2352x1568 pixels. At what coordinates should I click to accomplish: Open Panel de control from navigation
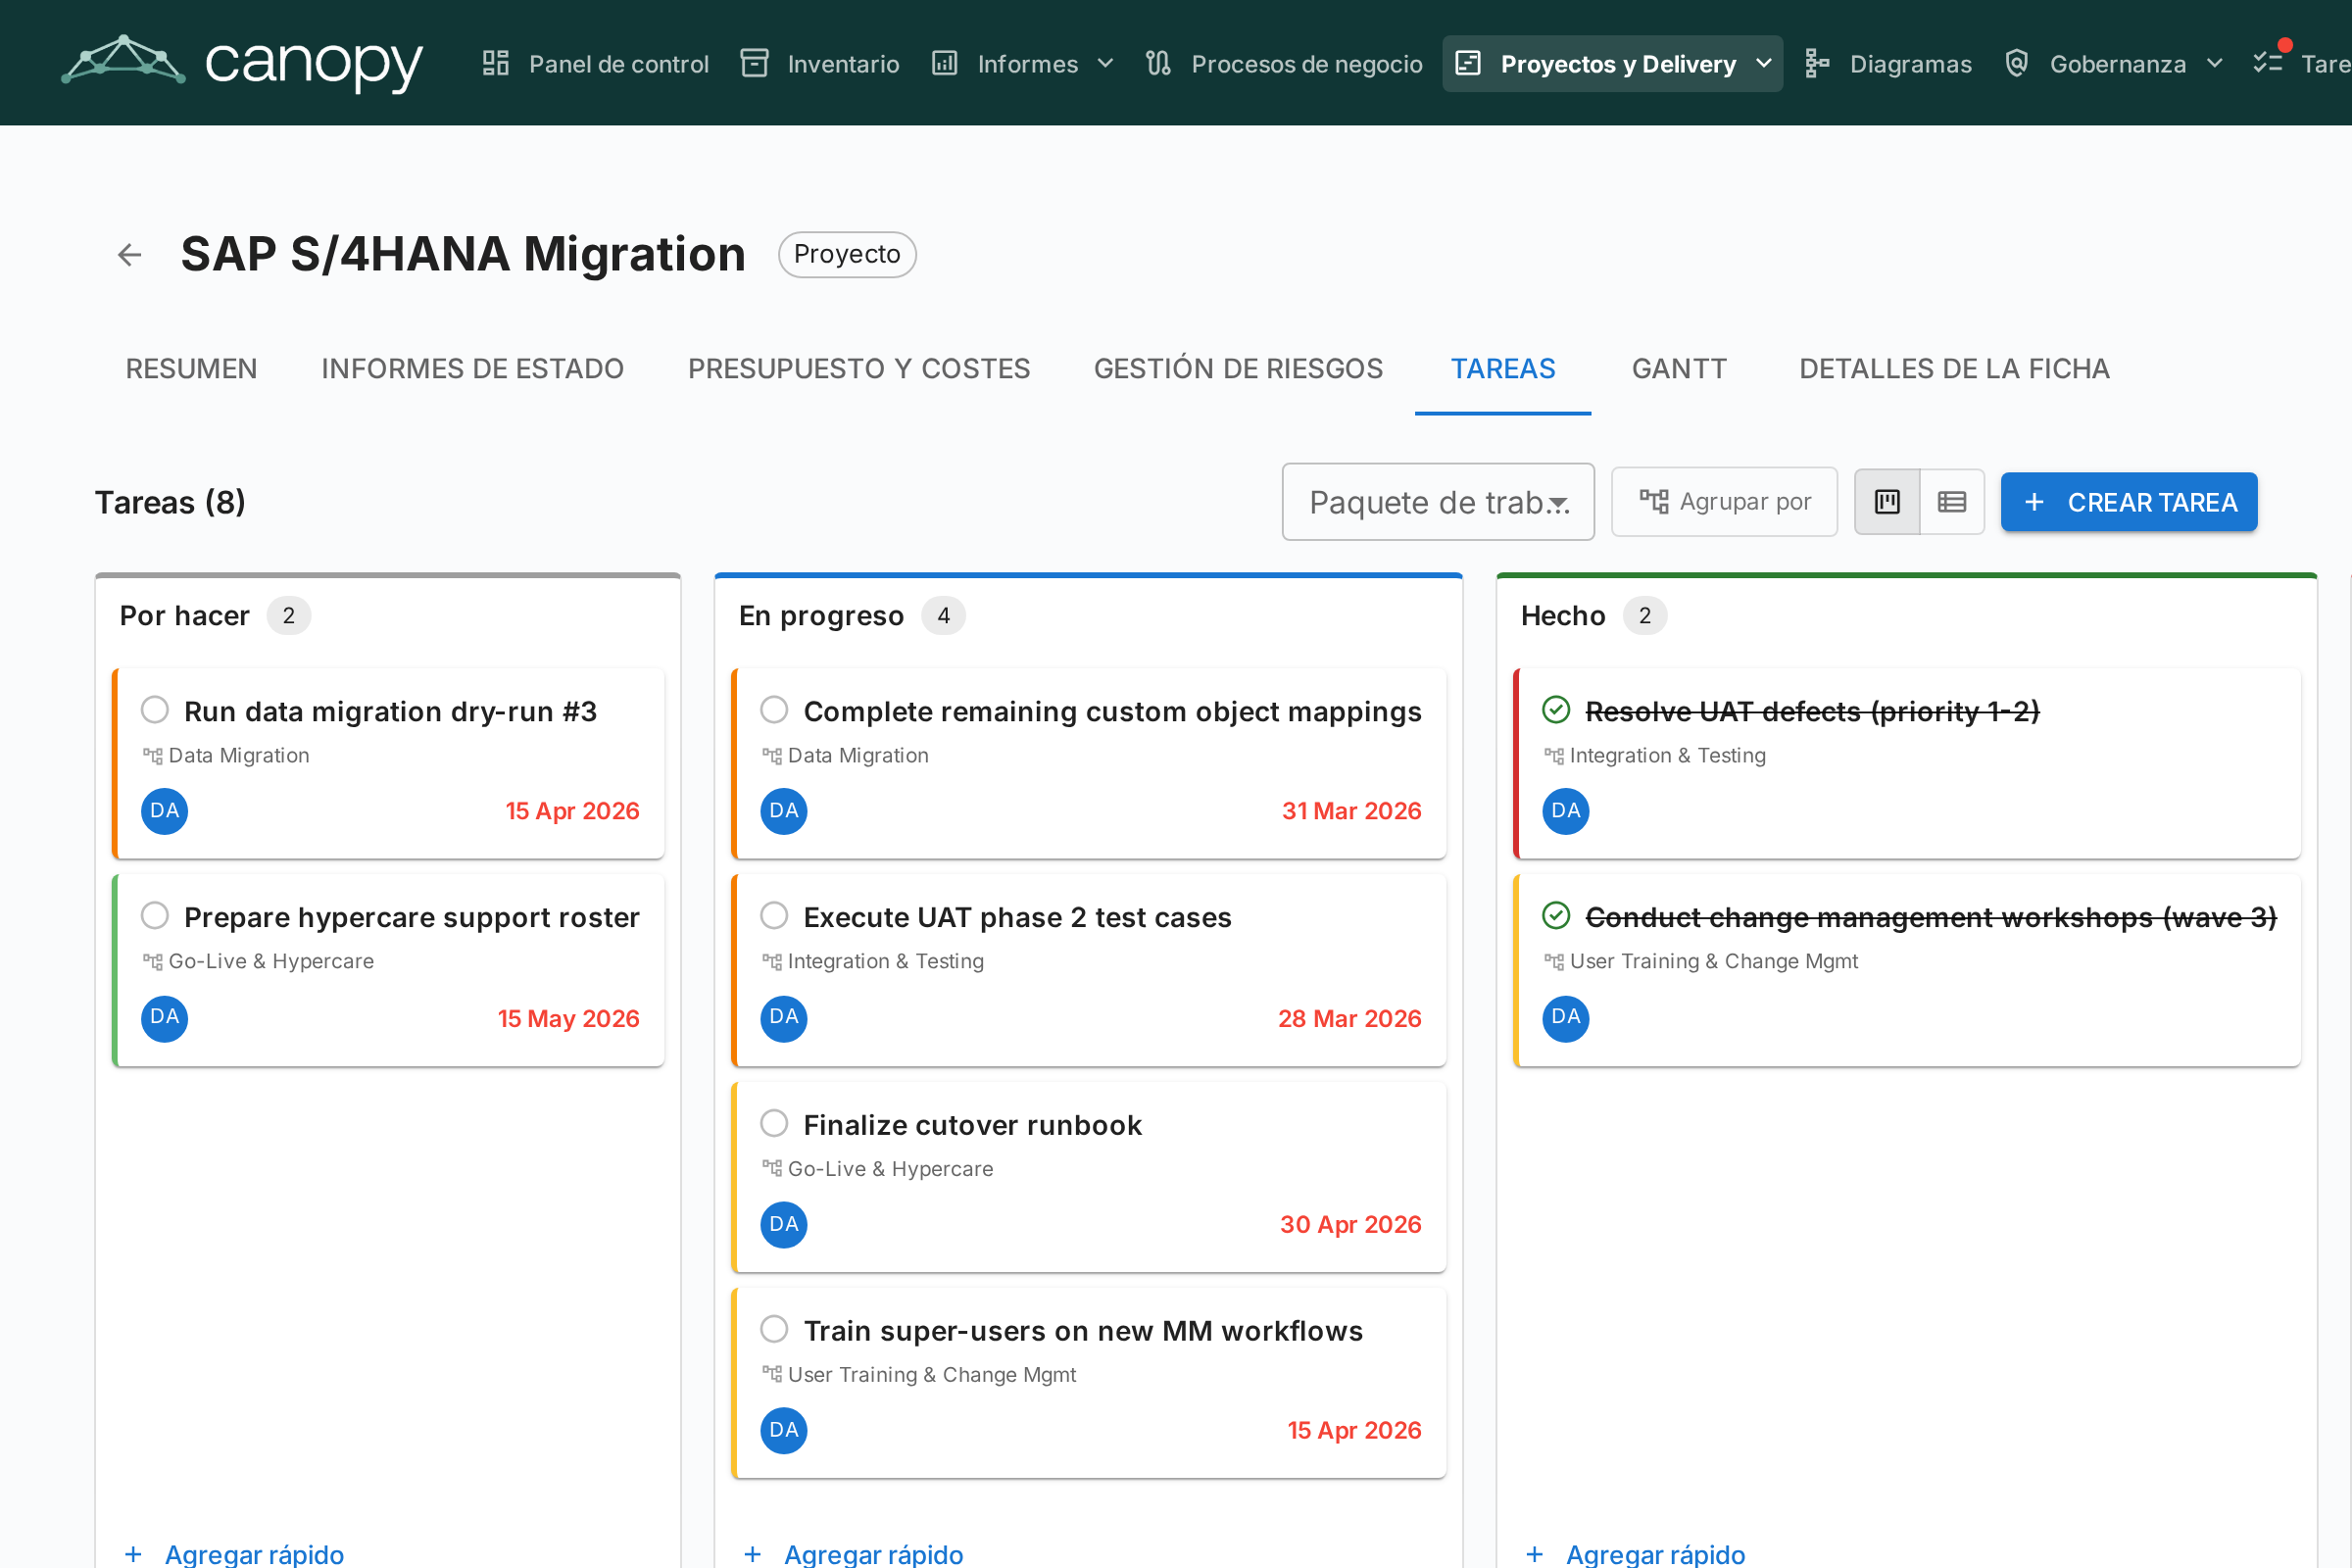pos(596,63)
